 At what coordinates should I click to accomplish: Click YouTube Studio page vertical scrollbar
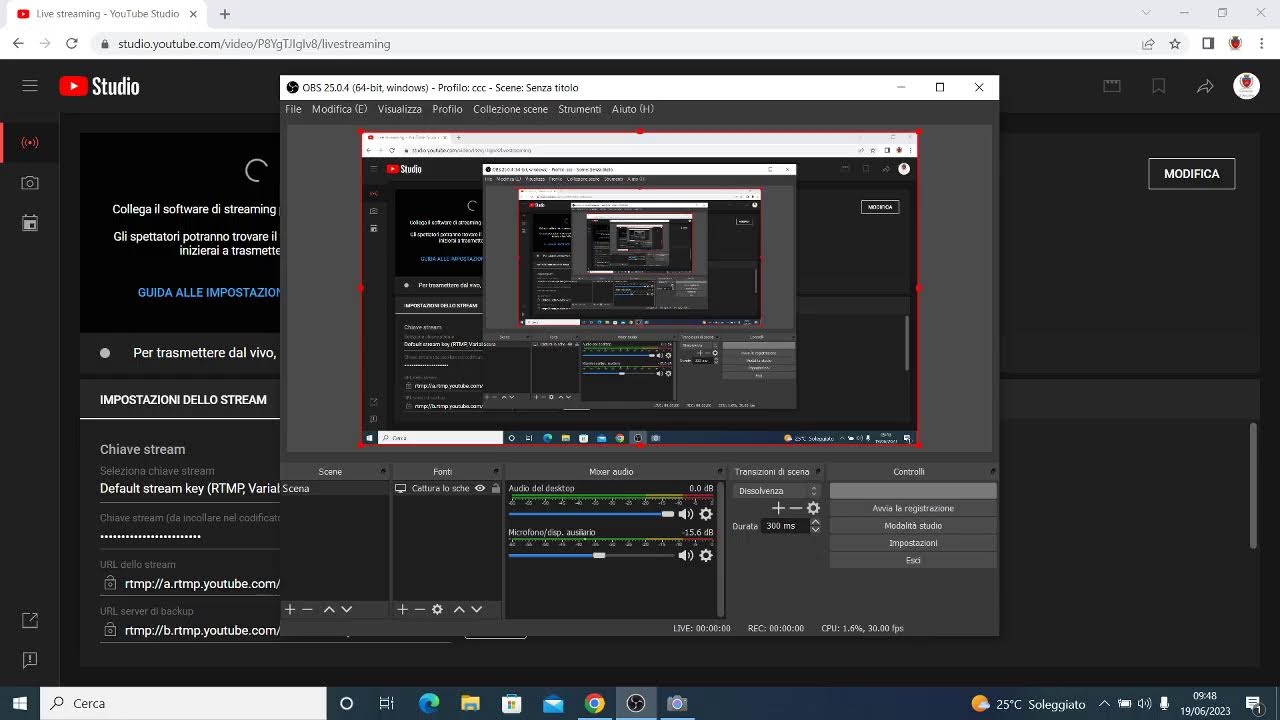1253,486
